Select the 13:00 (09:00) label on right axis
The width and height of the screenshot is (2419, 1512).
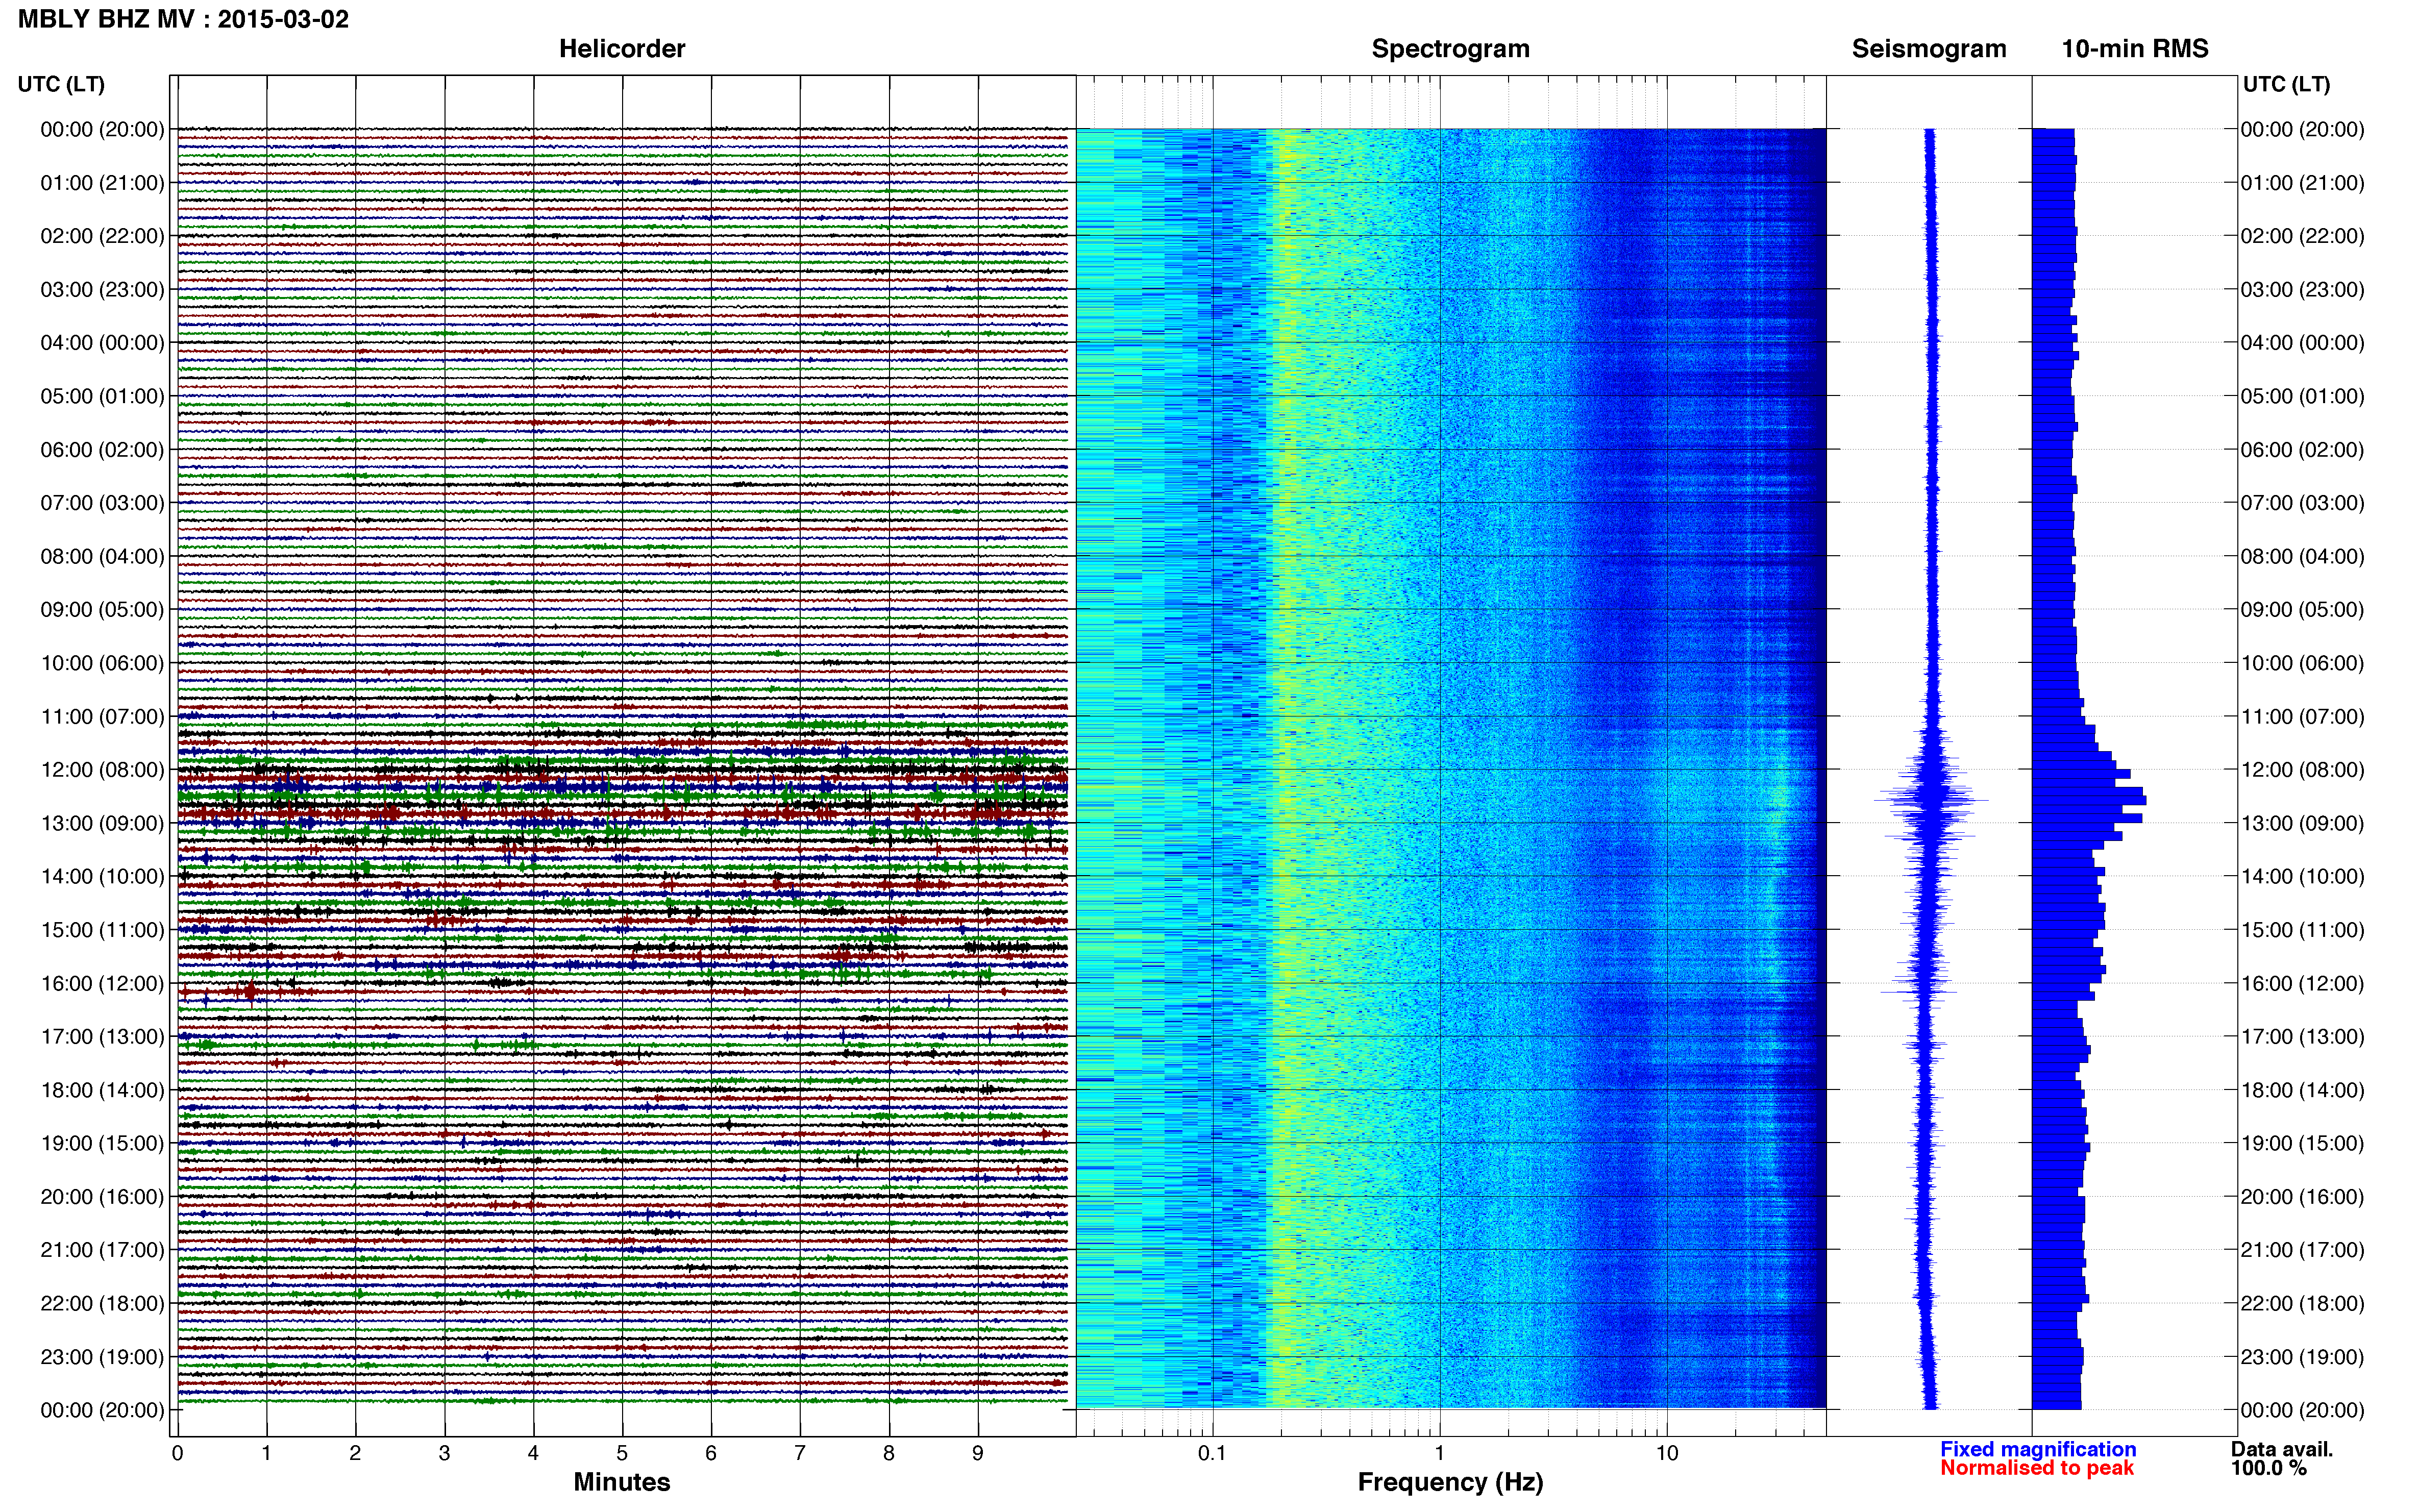[2302, 823]
